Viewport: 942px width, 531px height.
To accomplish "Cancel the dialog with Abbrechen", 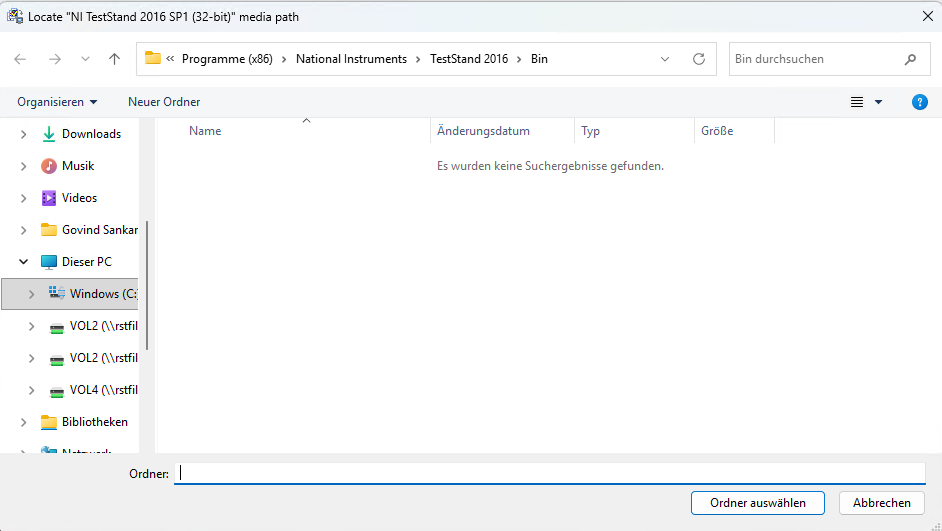I will [x=881, y=503].
